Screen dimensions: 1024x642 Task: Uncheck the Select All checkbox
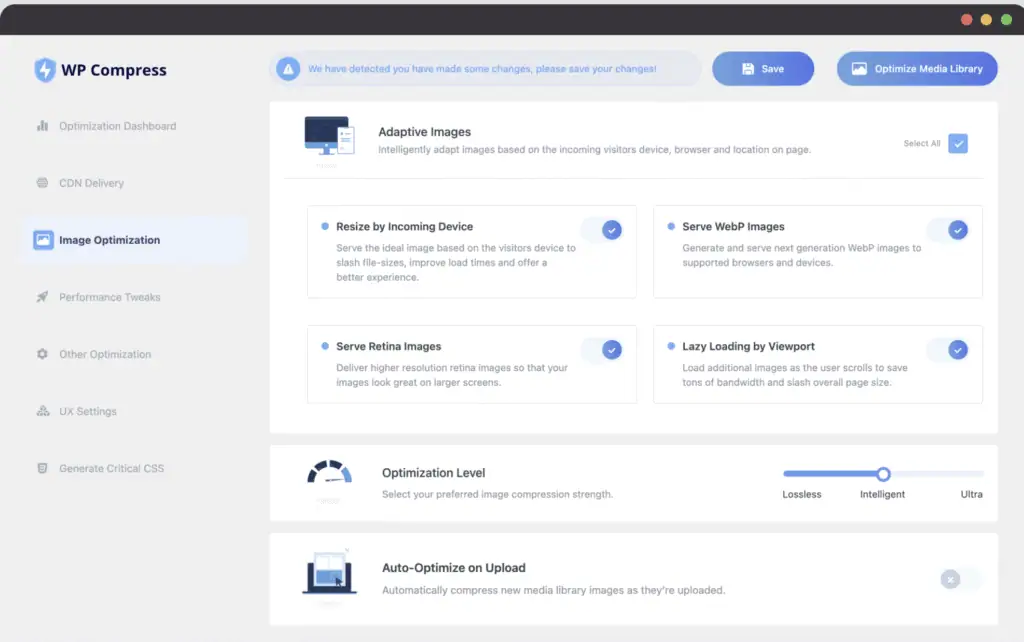[x=958, y=143]
